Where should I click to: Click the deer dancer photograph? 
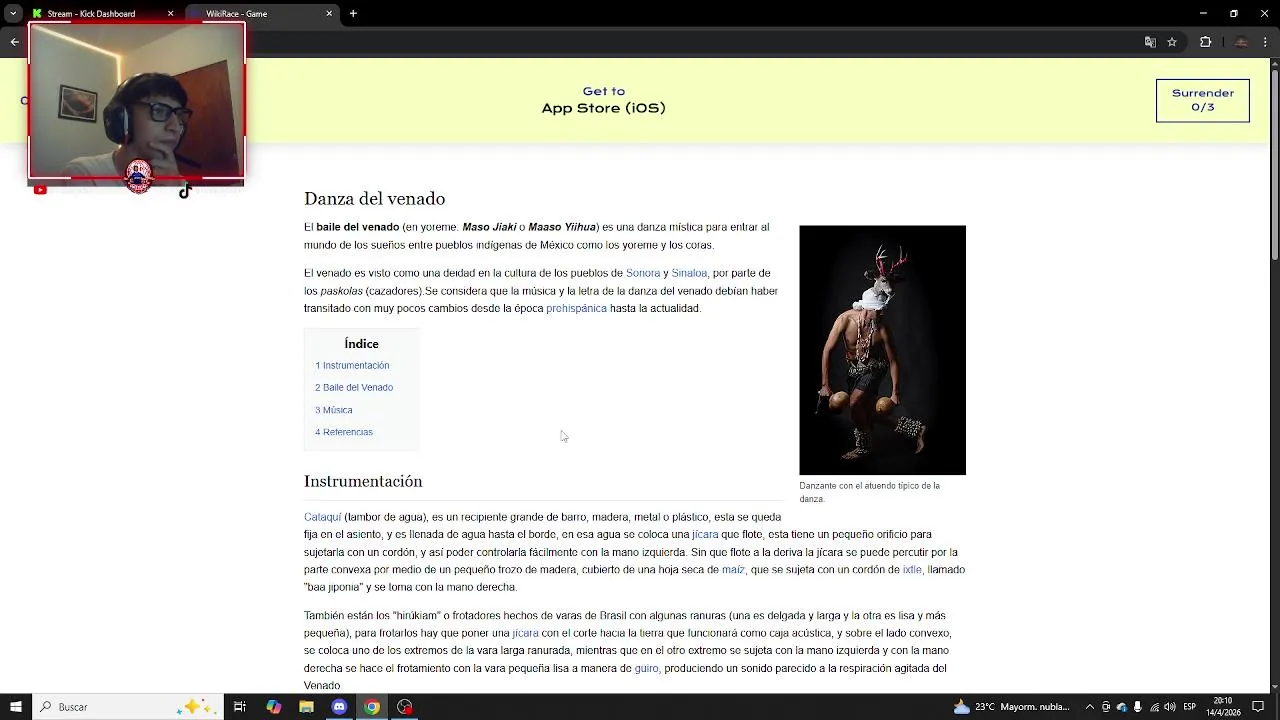882,350
